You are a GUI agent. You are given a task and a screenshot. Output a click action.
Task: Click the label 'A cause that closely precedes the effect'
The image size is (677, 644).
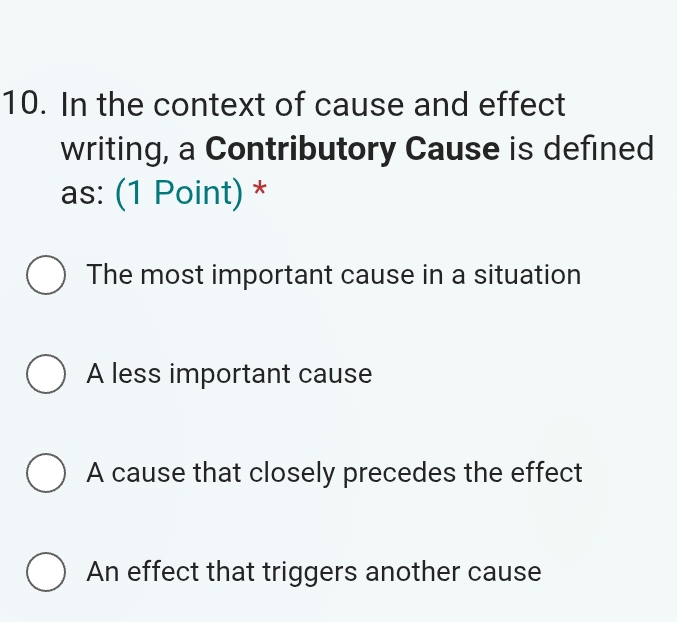[334, 472]
